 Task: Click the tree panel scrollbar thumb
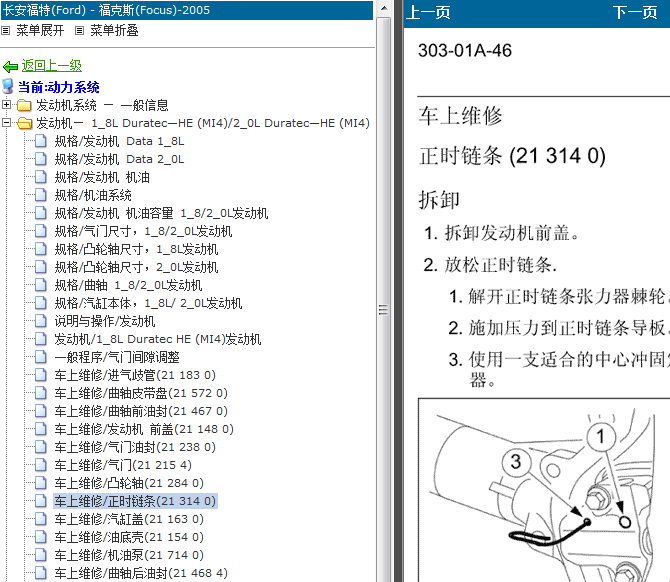click(x=384, y=308)
